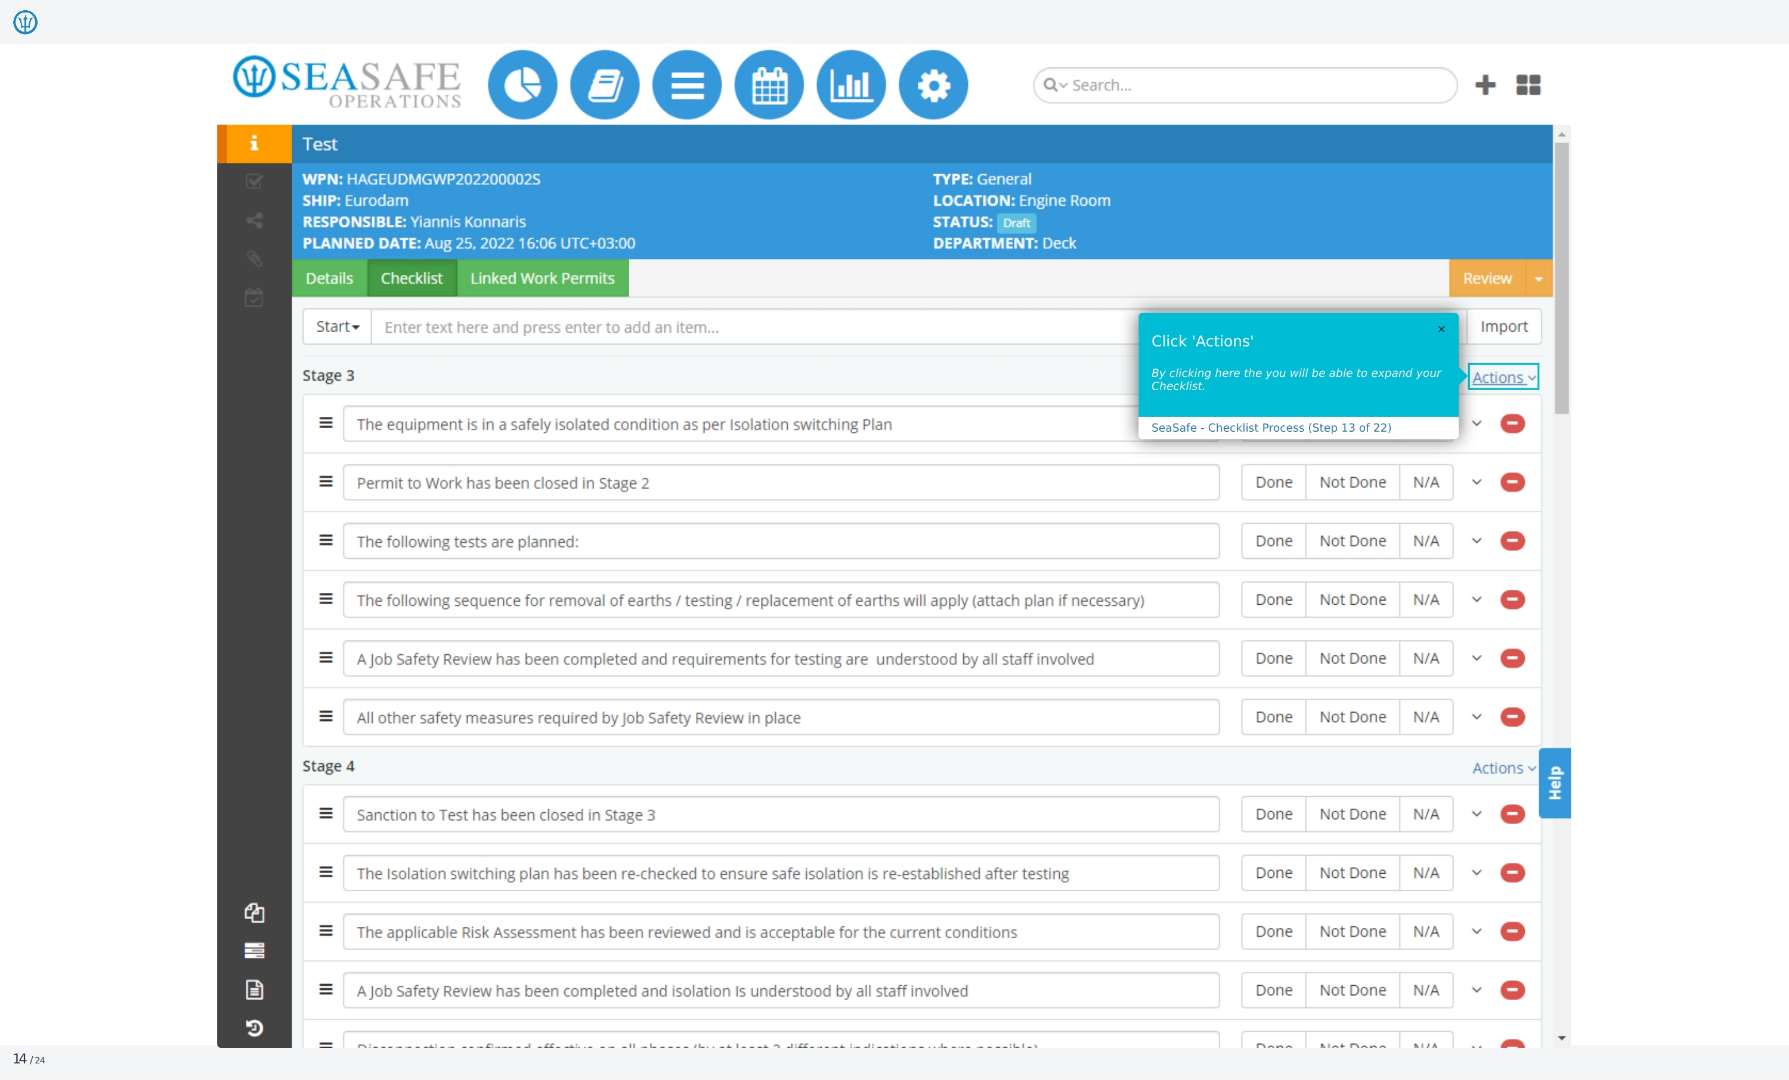Expand 'applicable Risk Assessment' row chevron
Screen dimensions: 1789x1080
point(1476,931)
